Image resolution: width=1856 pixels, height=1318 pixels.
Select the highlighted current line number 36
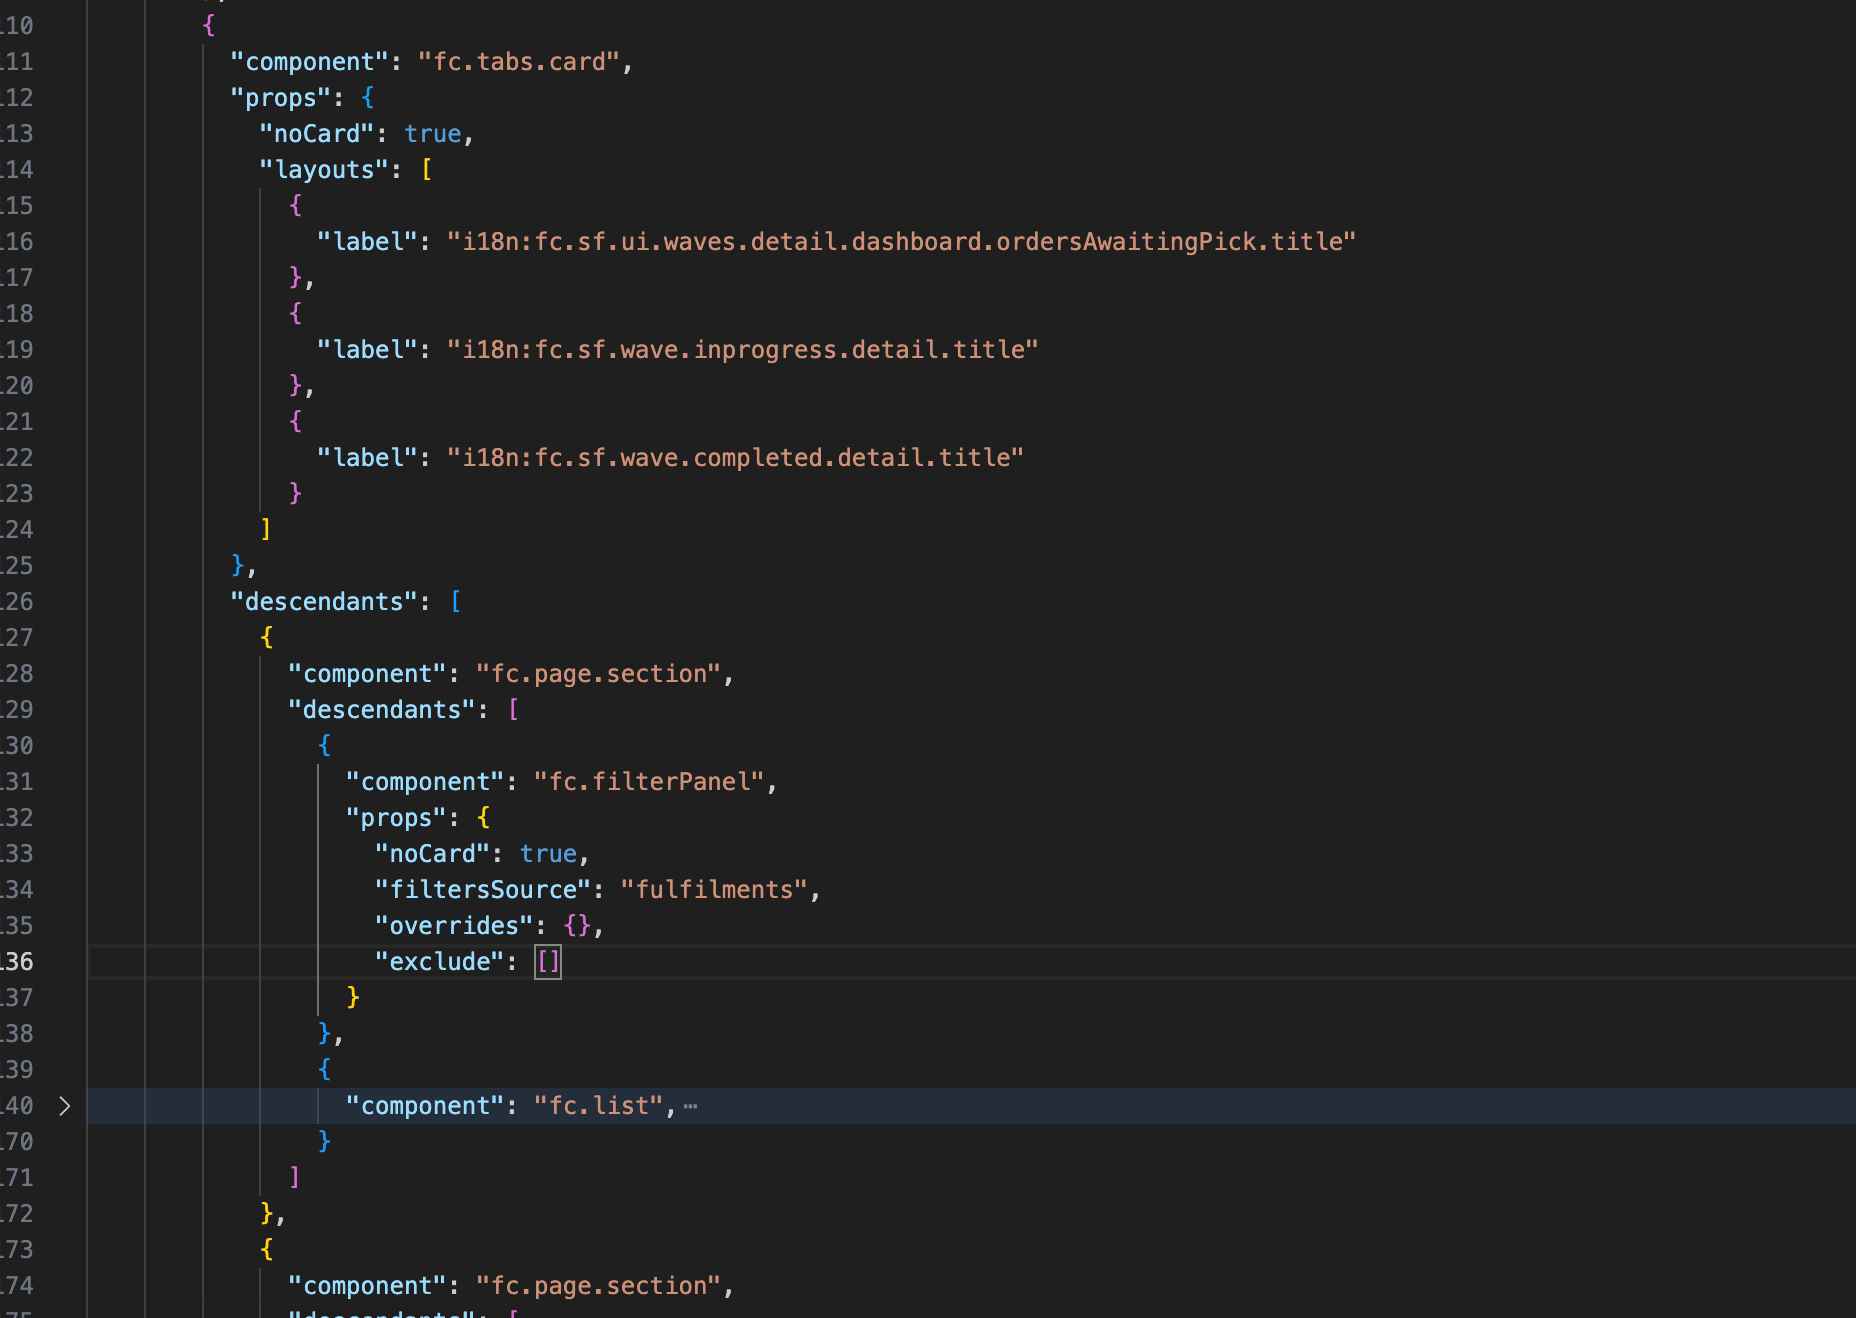coord(18,962)
